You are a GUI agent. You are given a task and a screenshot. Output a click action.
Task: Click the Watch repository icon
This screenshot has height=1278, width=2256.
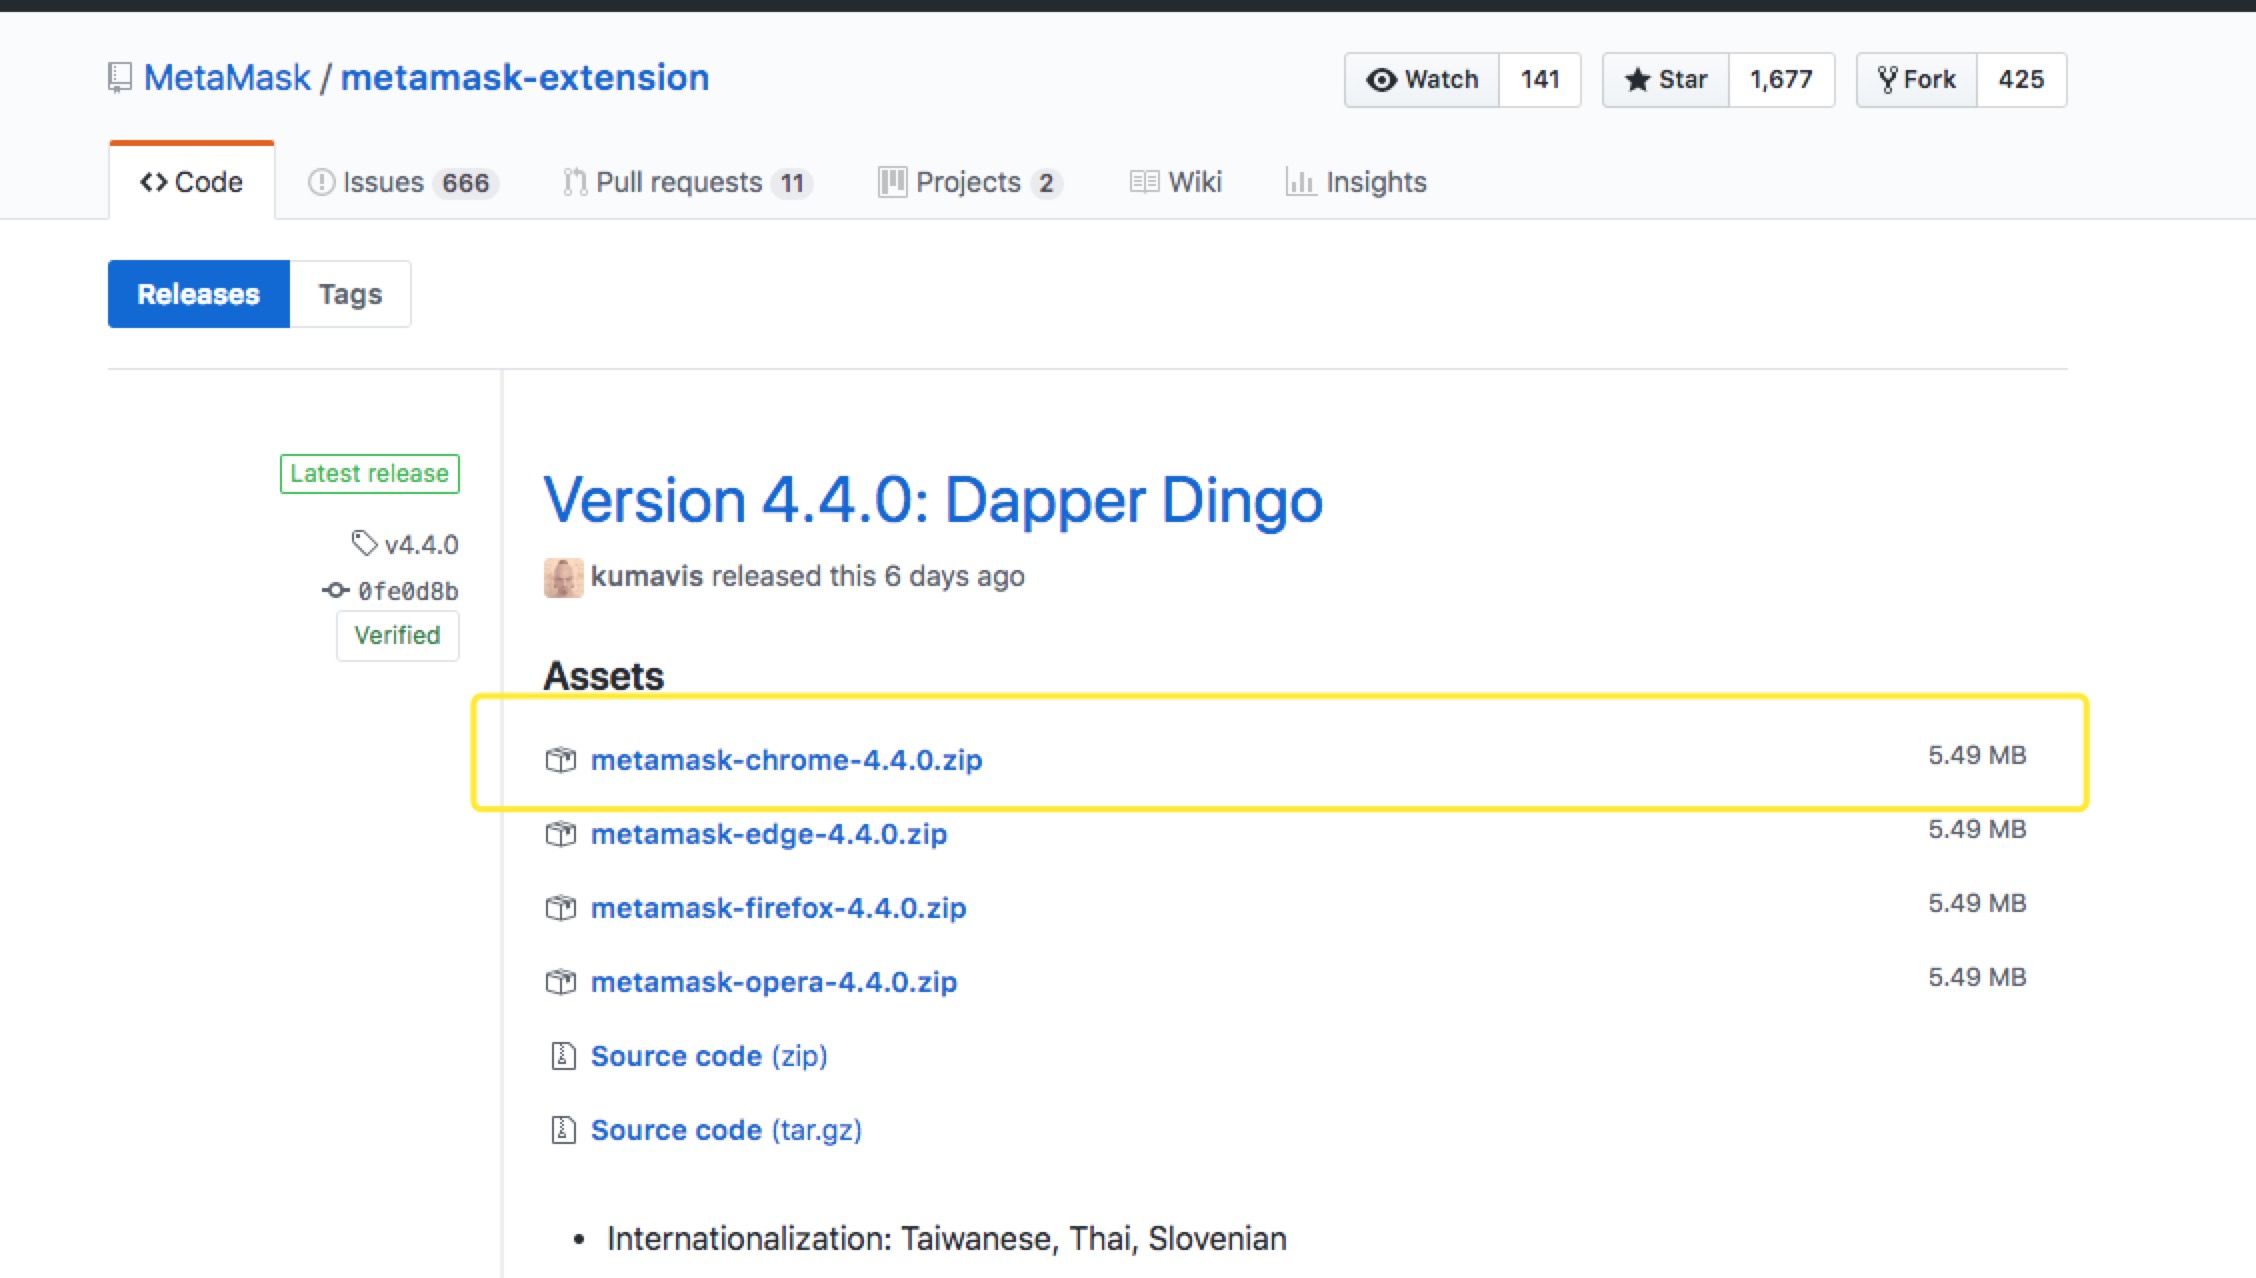click(1381, 79)
